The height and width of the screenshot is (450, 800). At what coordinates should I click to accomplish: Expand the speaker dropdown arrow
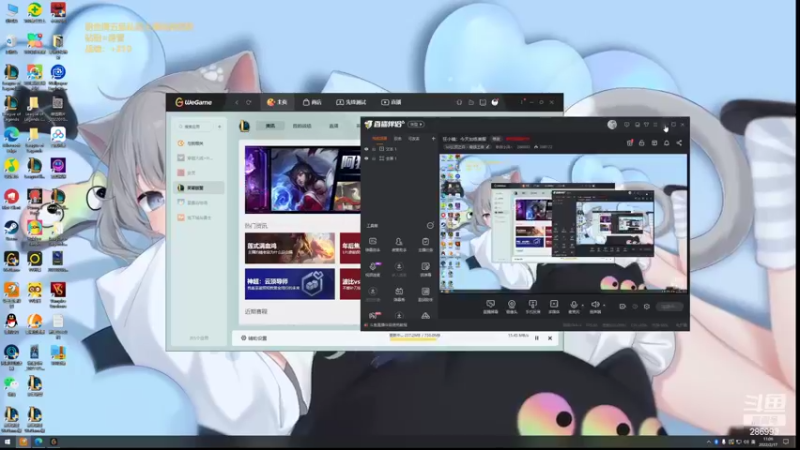click(x=604, y=305)
